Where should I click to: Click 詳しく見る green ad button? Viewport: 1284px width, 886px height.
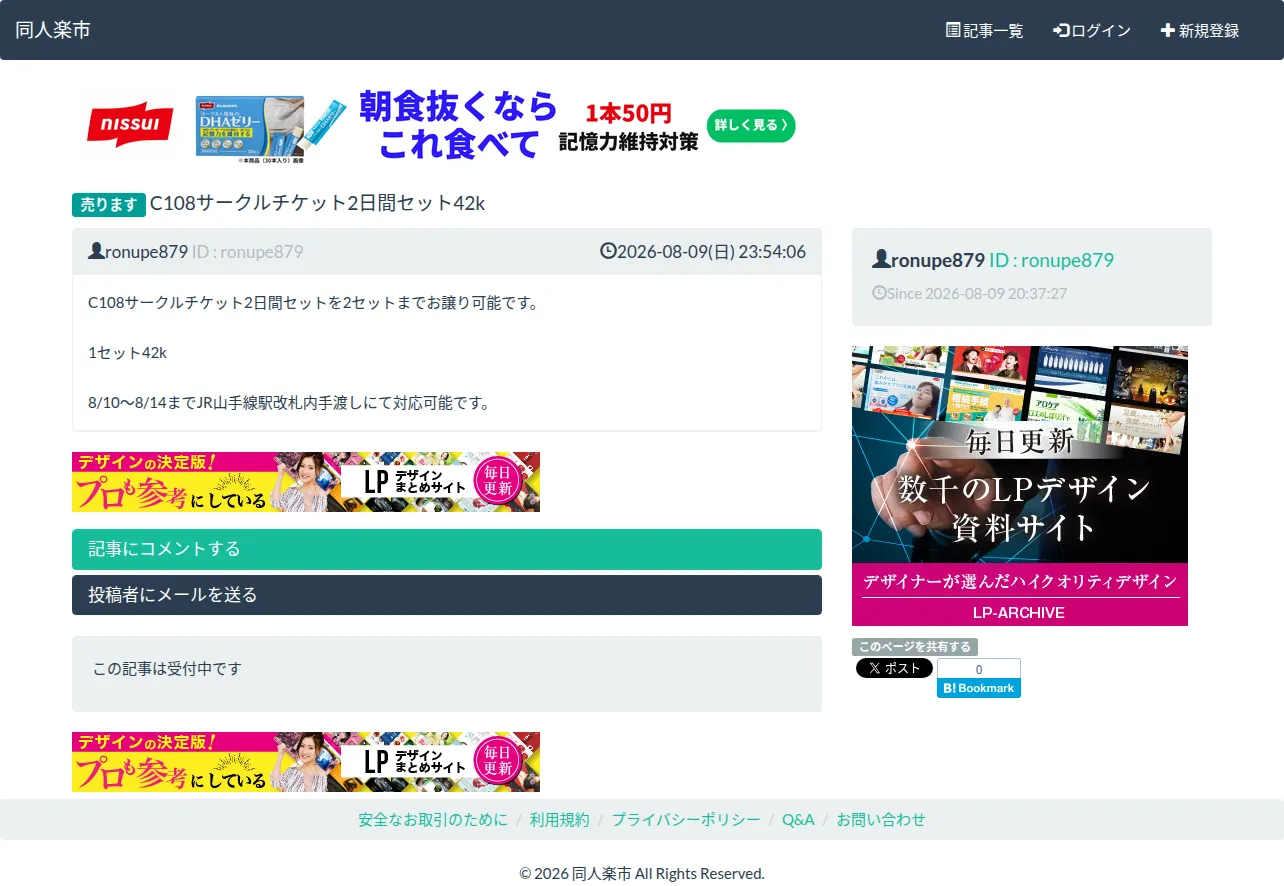pyautogui.click(x=751, y=126)
